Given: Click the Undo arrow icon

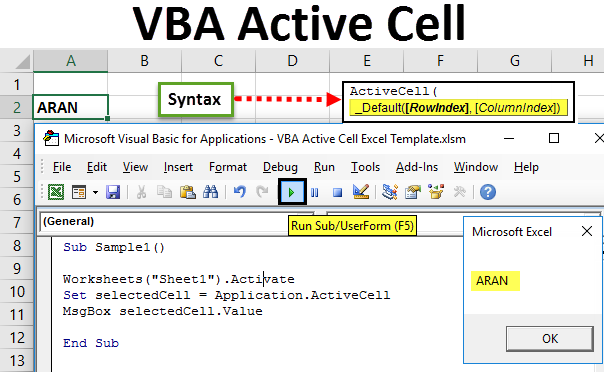Looking at the screenshot, I should click(x=240, y=191).
